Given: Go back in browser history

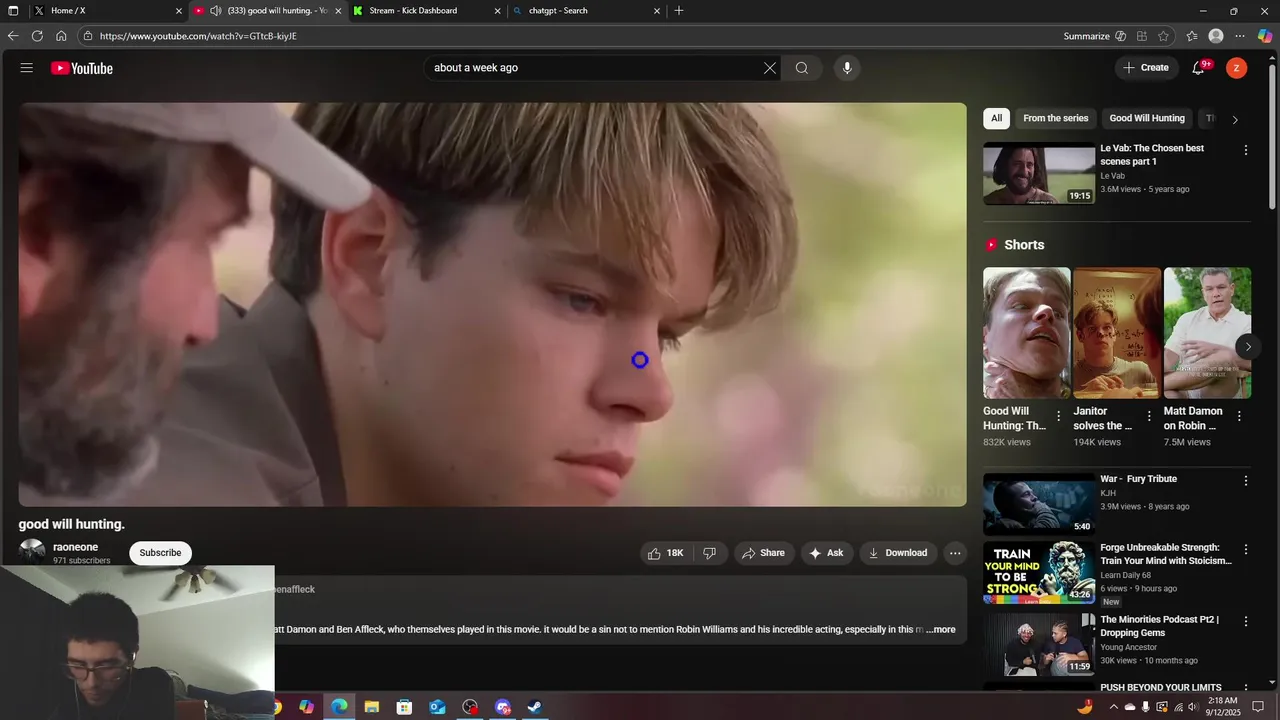Looking at the screenshot, I should point(13,36).
